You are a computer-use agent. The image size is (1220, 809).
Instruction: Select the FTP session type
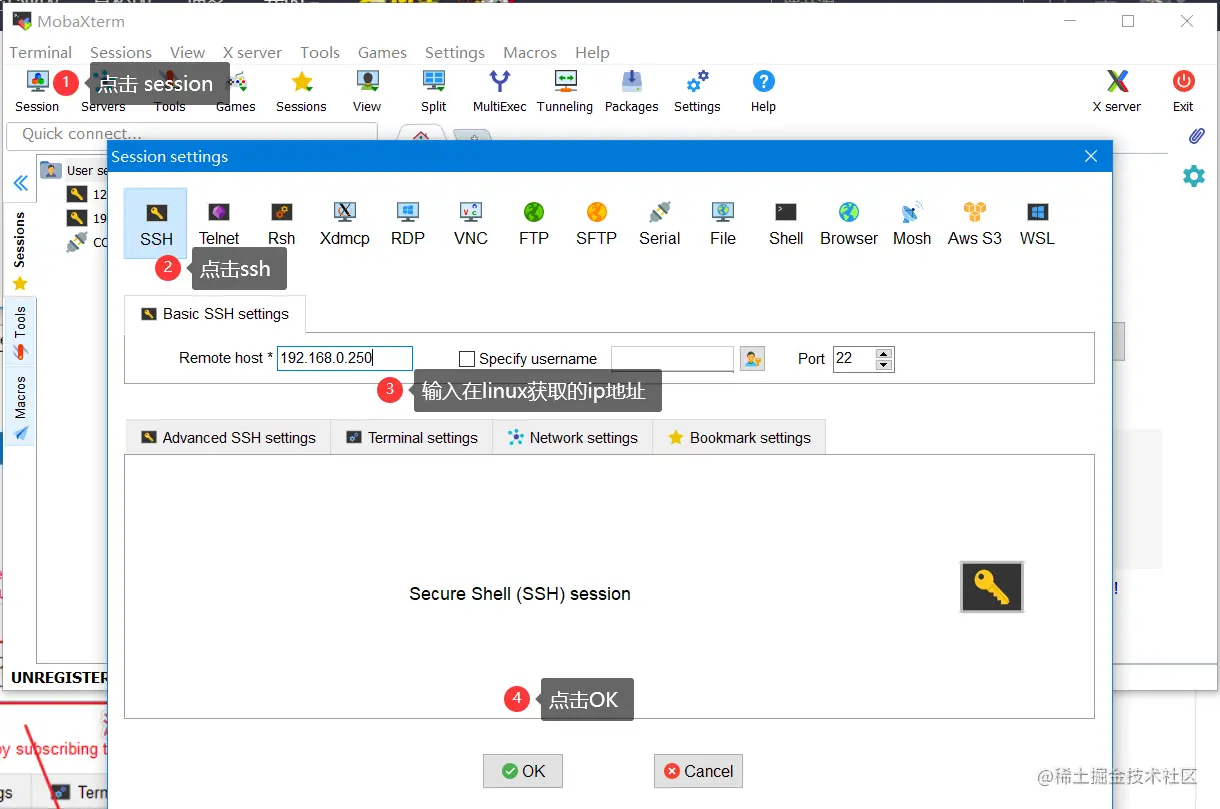(x=533, y=224)
